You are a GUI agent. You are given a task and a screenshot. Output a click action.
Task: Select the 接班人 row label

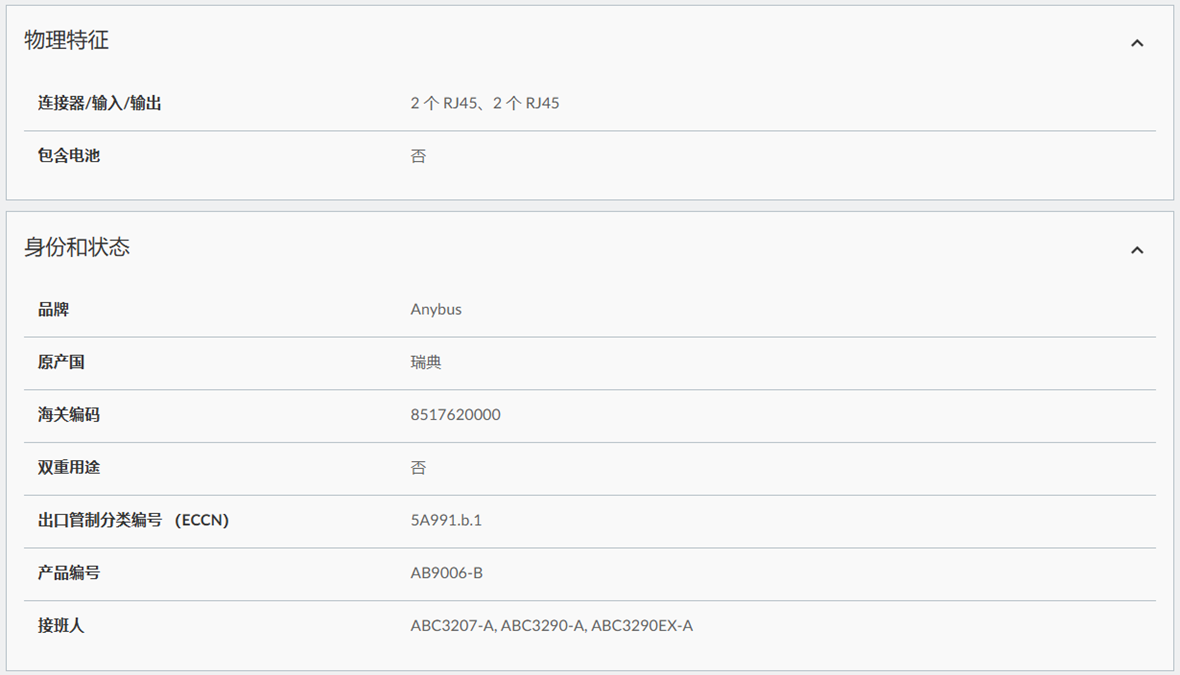61,626
